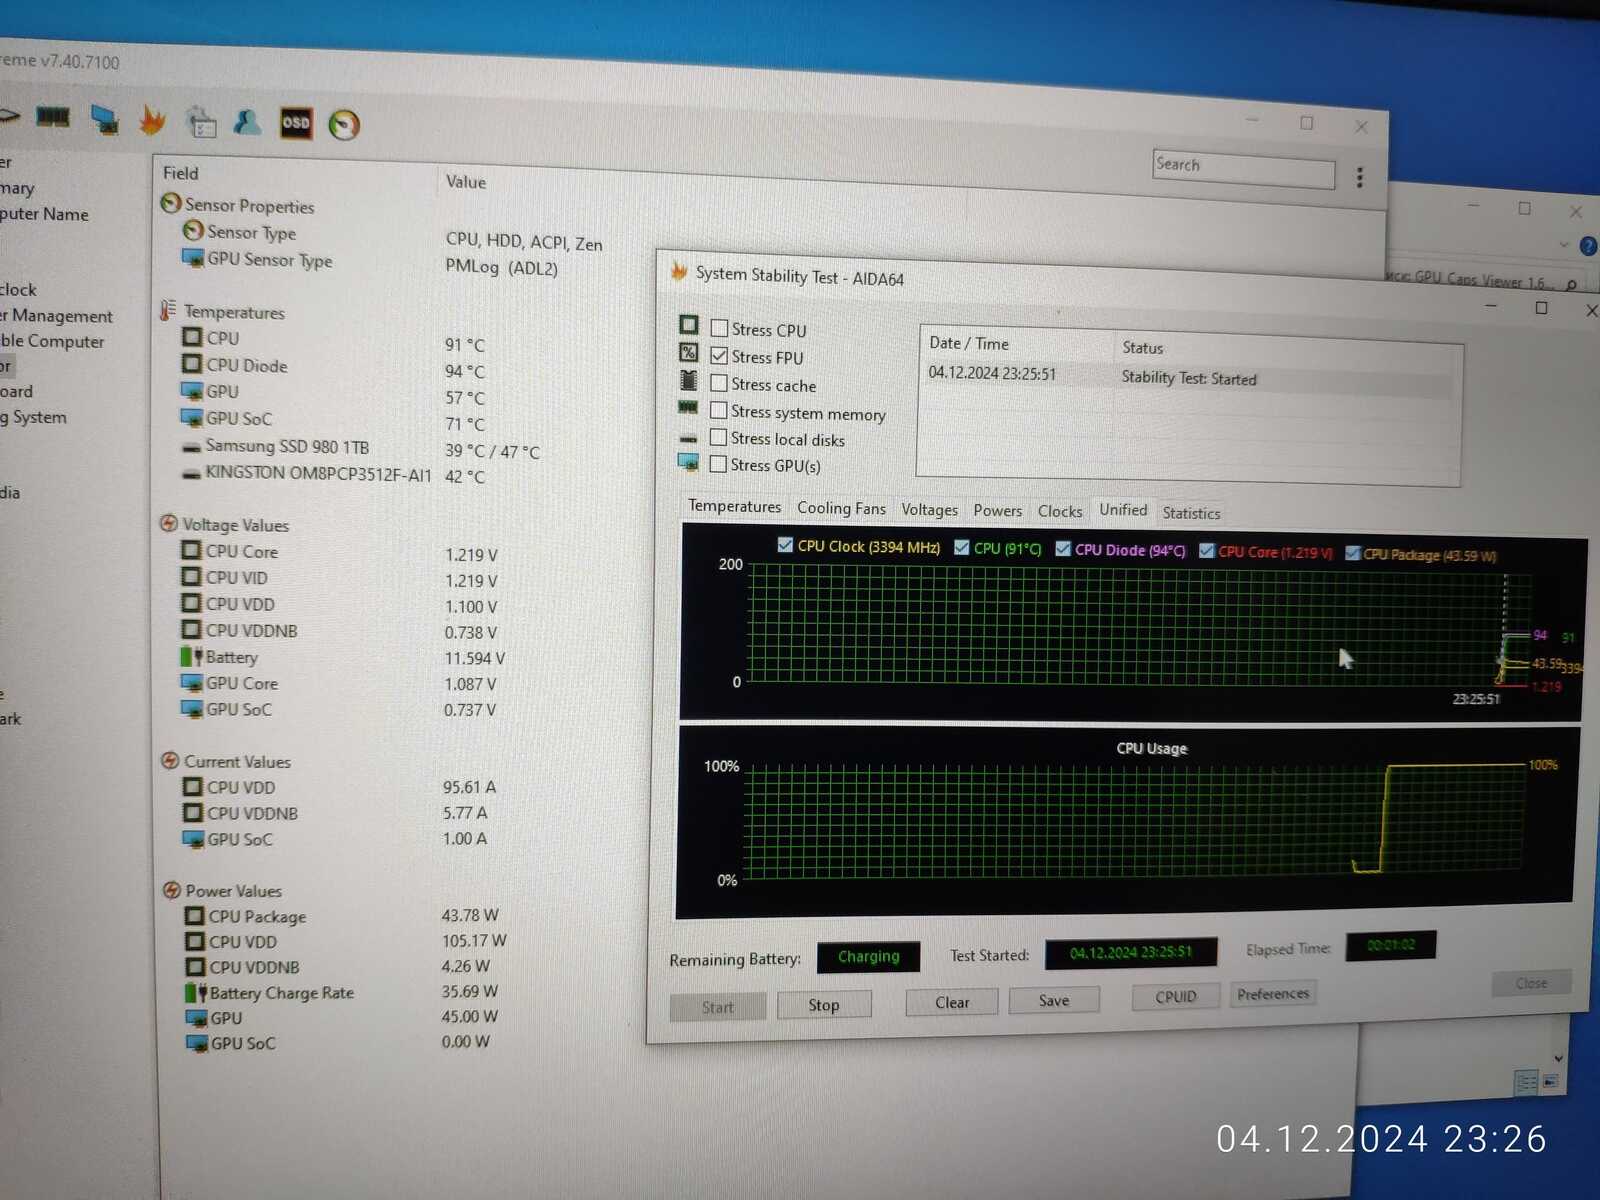Stop the stability test
This screenshot has width=1600, height=1200.
[824, 1005]
